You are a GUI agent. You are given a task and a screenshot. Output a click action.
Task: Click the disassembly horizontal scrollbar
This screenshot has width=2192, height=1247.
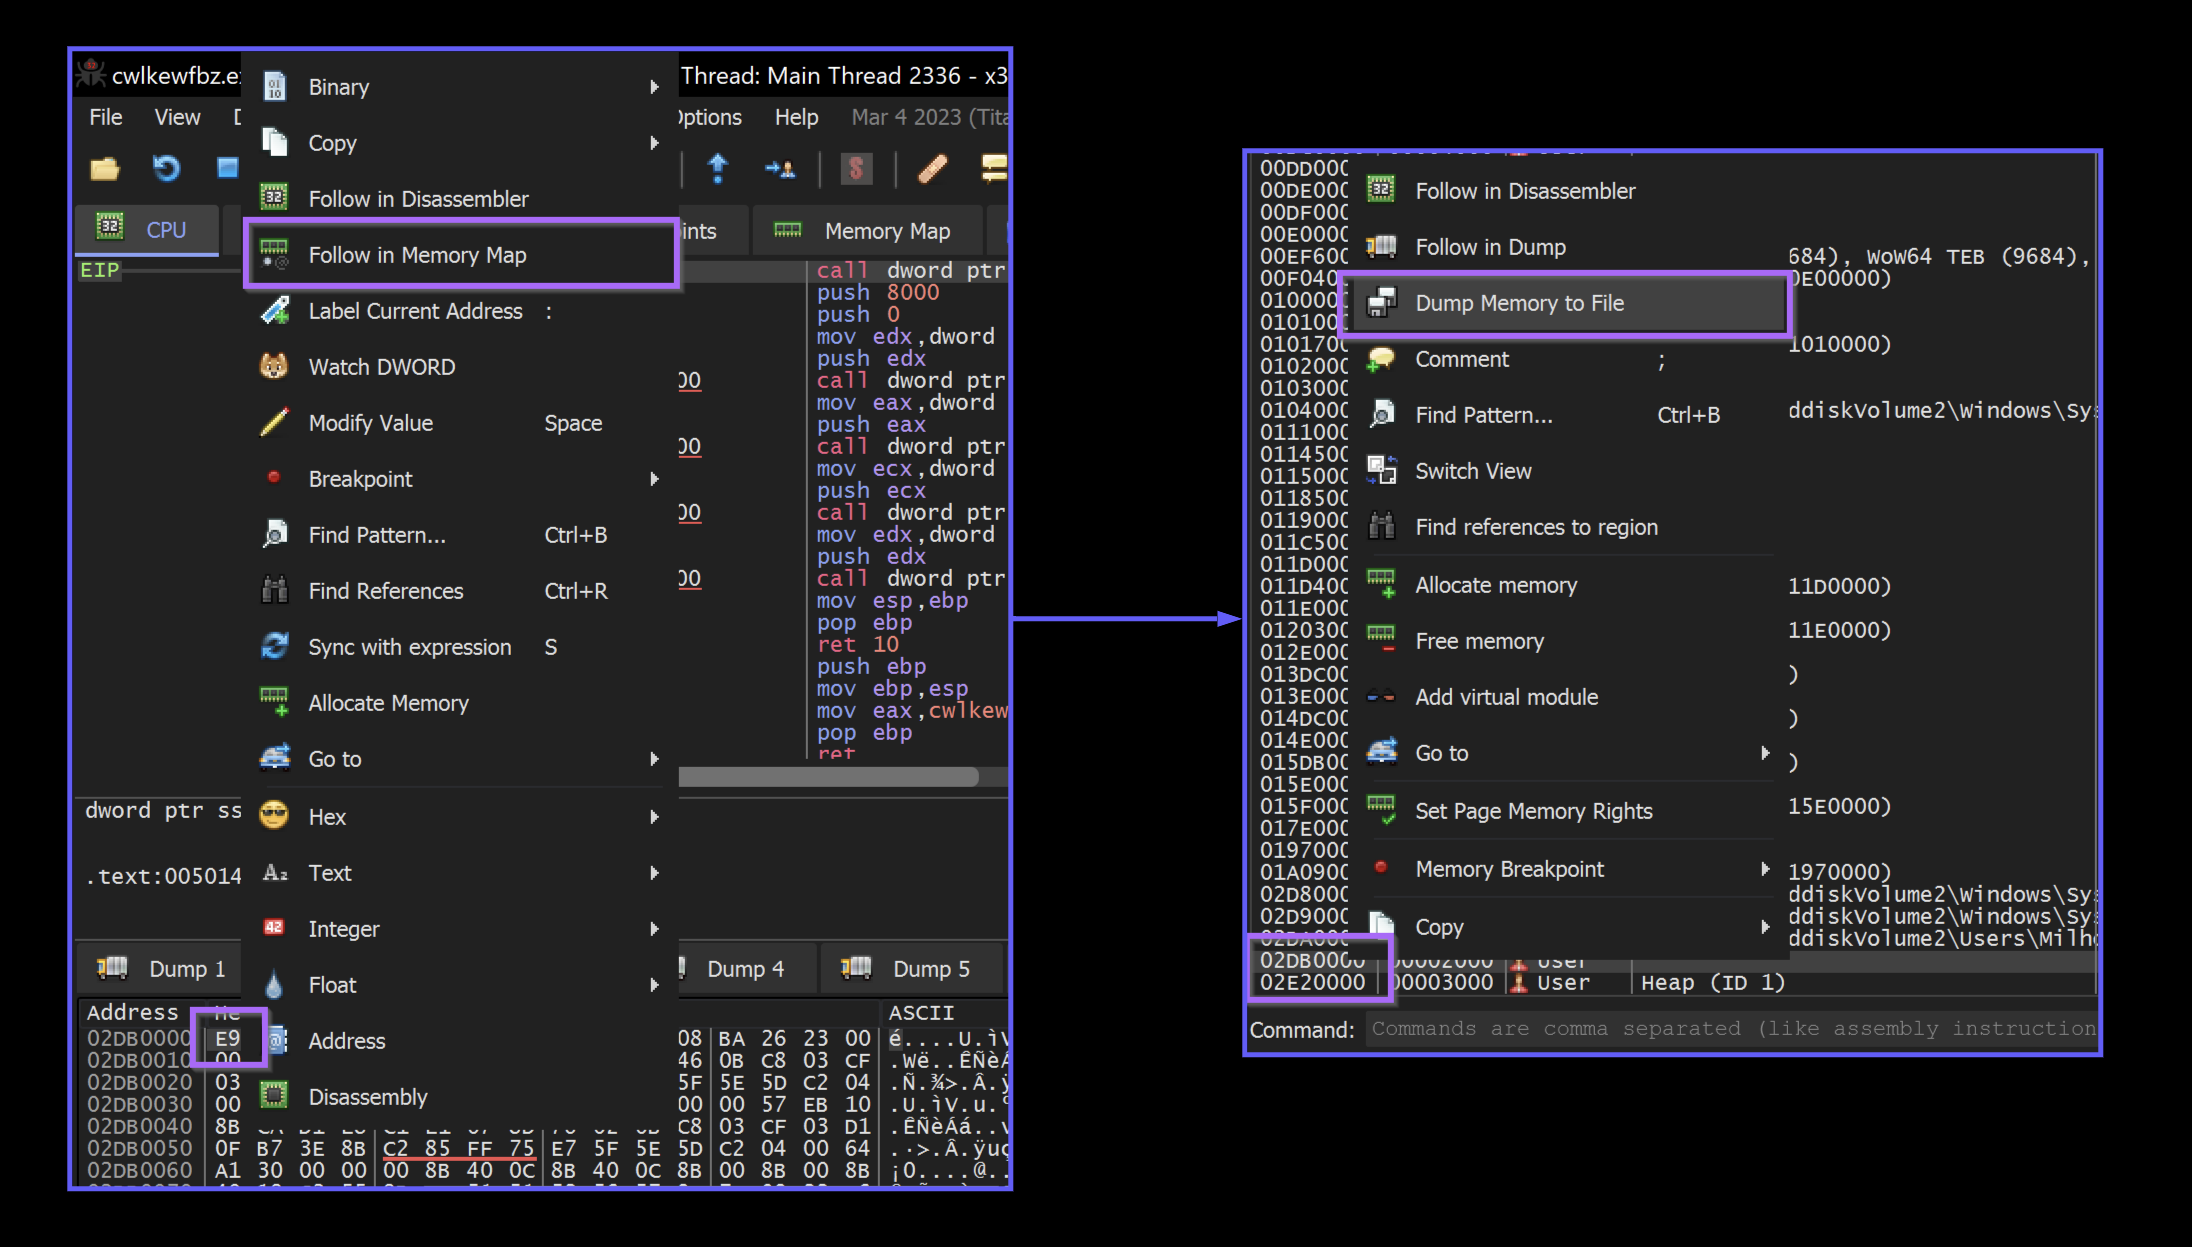tap(828, 777)
